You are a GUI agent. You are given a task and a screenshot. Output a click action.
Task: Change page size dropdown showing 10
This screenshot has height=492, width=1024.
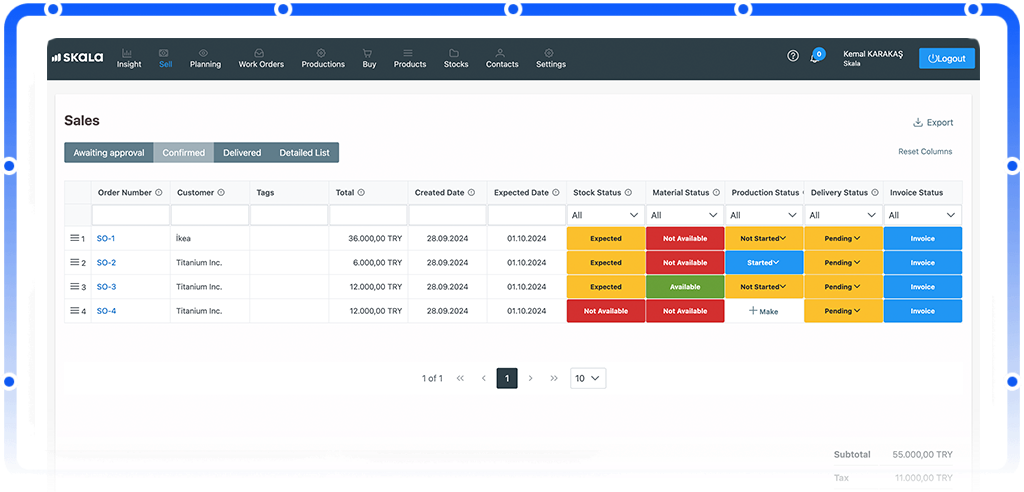(588, 378)
